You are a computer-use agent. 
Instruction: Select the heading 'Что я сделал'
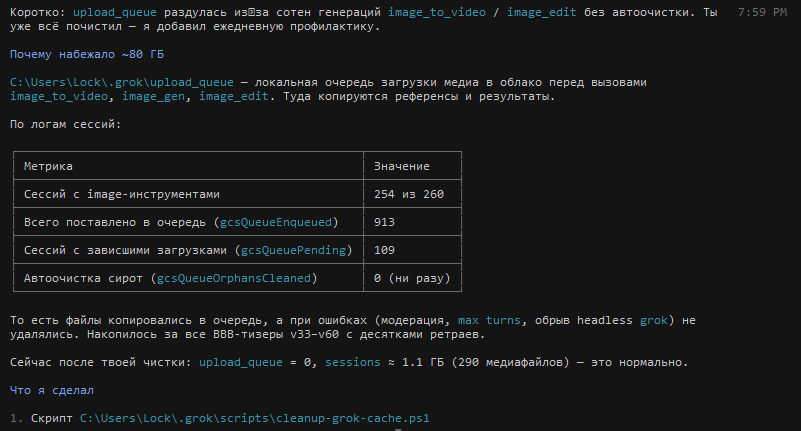click(52, 390)
